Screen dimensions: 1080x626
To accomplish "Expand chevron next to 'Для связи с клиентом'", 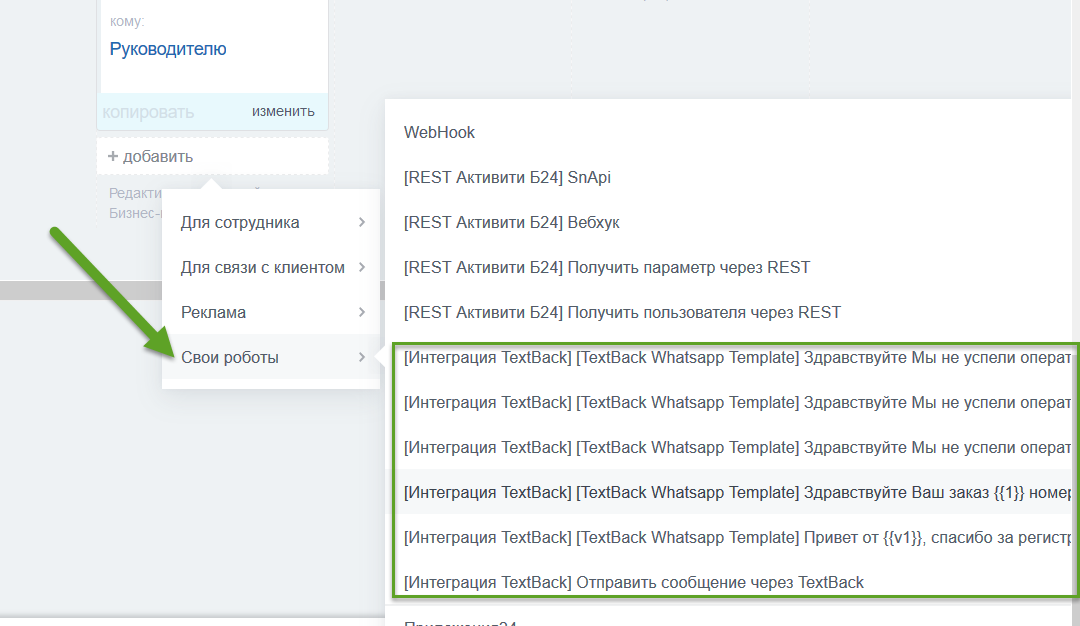I will (362, 267).
